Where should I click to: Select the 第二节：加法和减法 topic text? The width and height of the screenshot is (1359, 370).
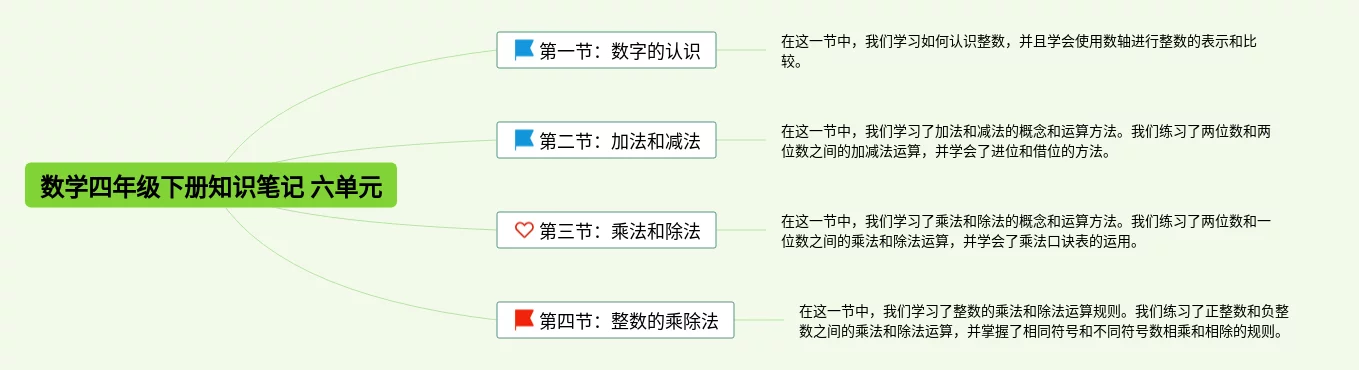(620, 141)
